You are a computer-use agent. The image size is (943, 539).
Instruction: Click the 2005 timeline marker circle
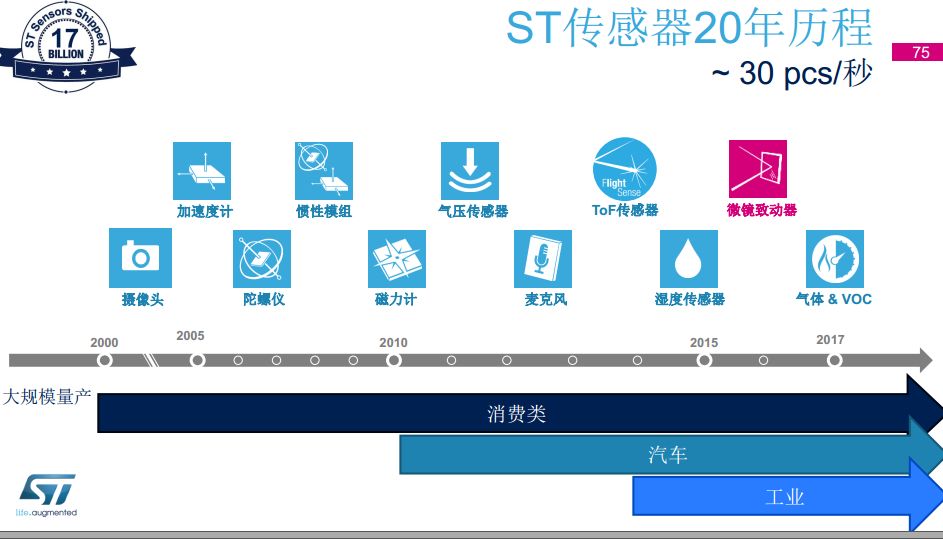197,360
